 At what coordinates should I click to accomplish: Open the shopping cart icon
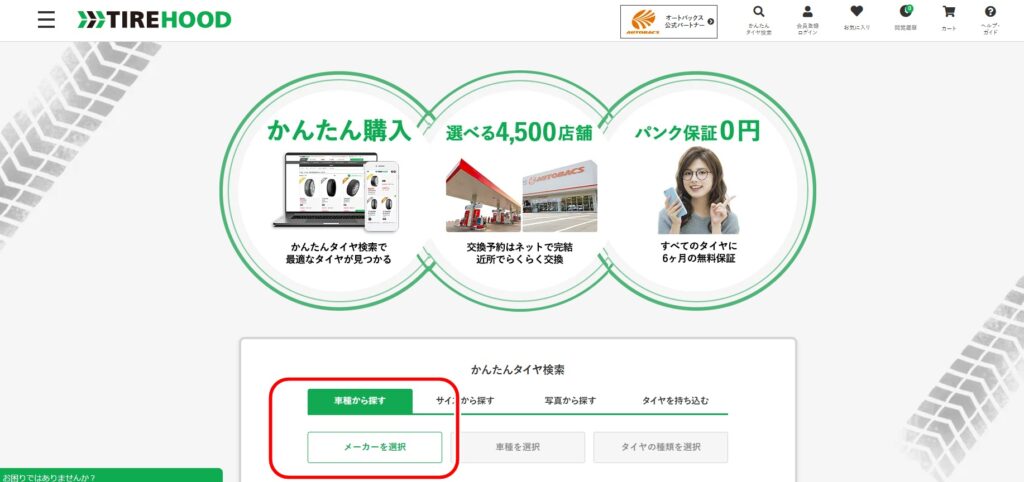point(949,12)
